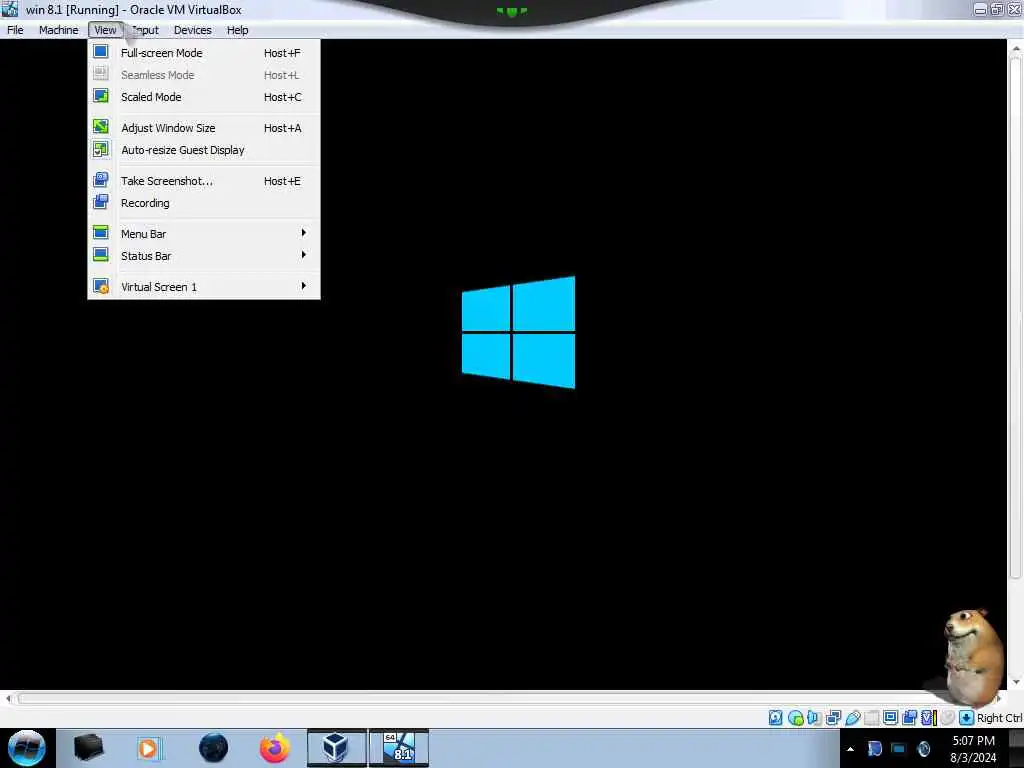Click hard disk activity status icon
The height and width of the screenshot is (768, 1024).
[x=775, y=718]
